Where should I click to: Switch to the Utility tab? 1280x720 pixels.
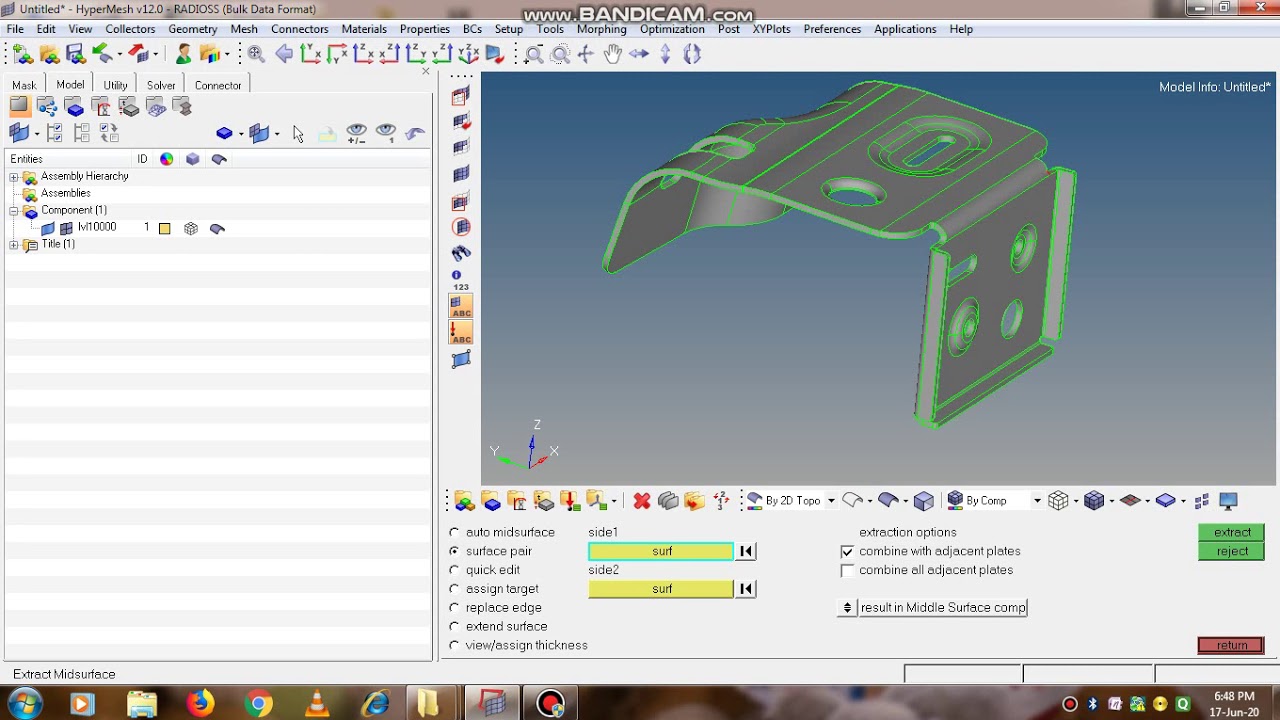(x=115, y=85)
